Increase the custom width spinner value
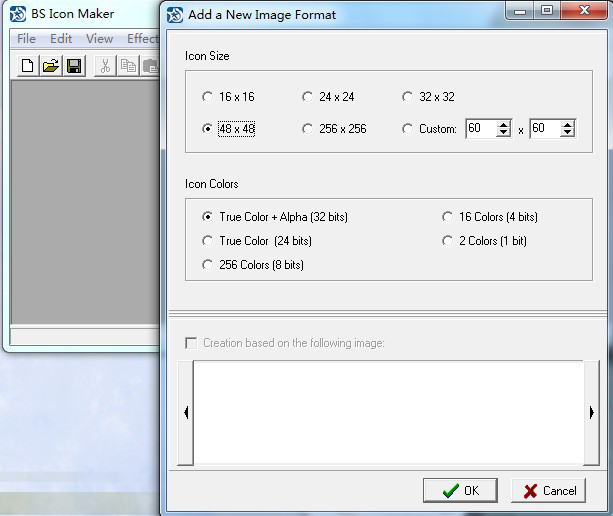Image resolution: width=613 pixels, height=516 pixels. 503,124
